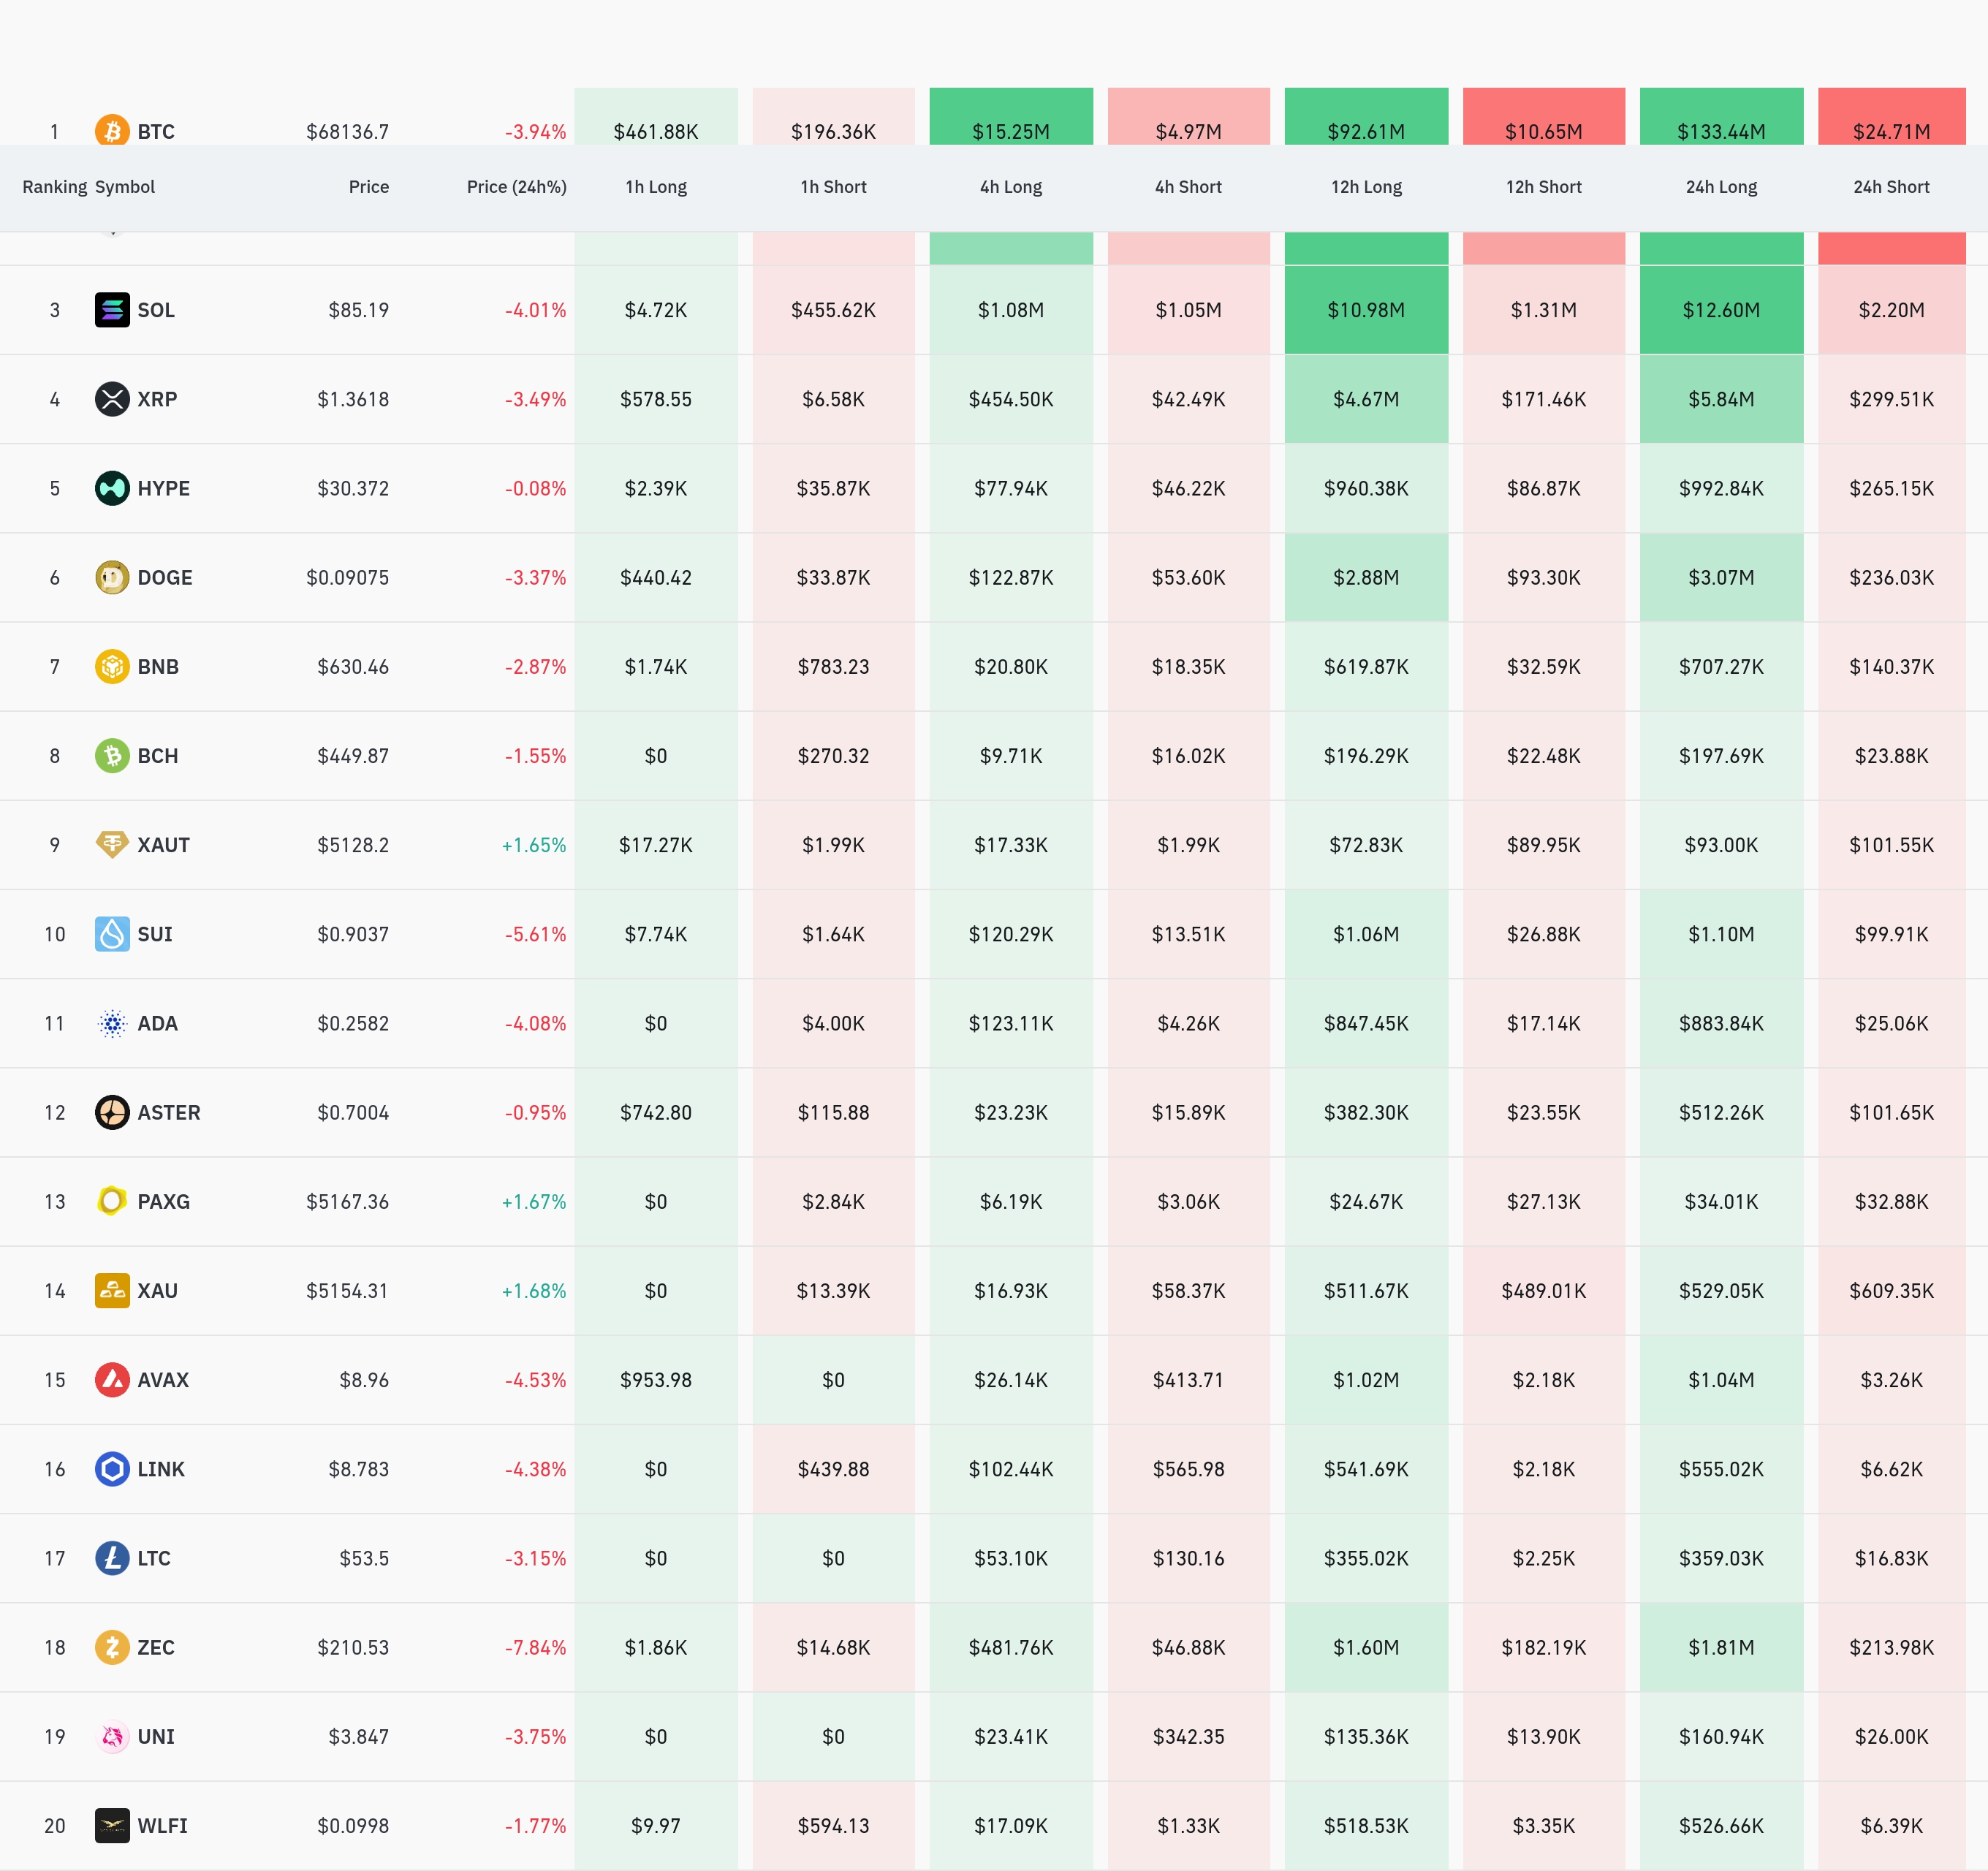Open the PAXG symbol link
1988x1871 pixels.
pos(163,1201)
